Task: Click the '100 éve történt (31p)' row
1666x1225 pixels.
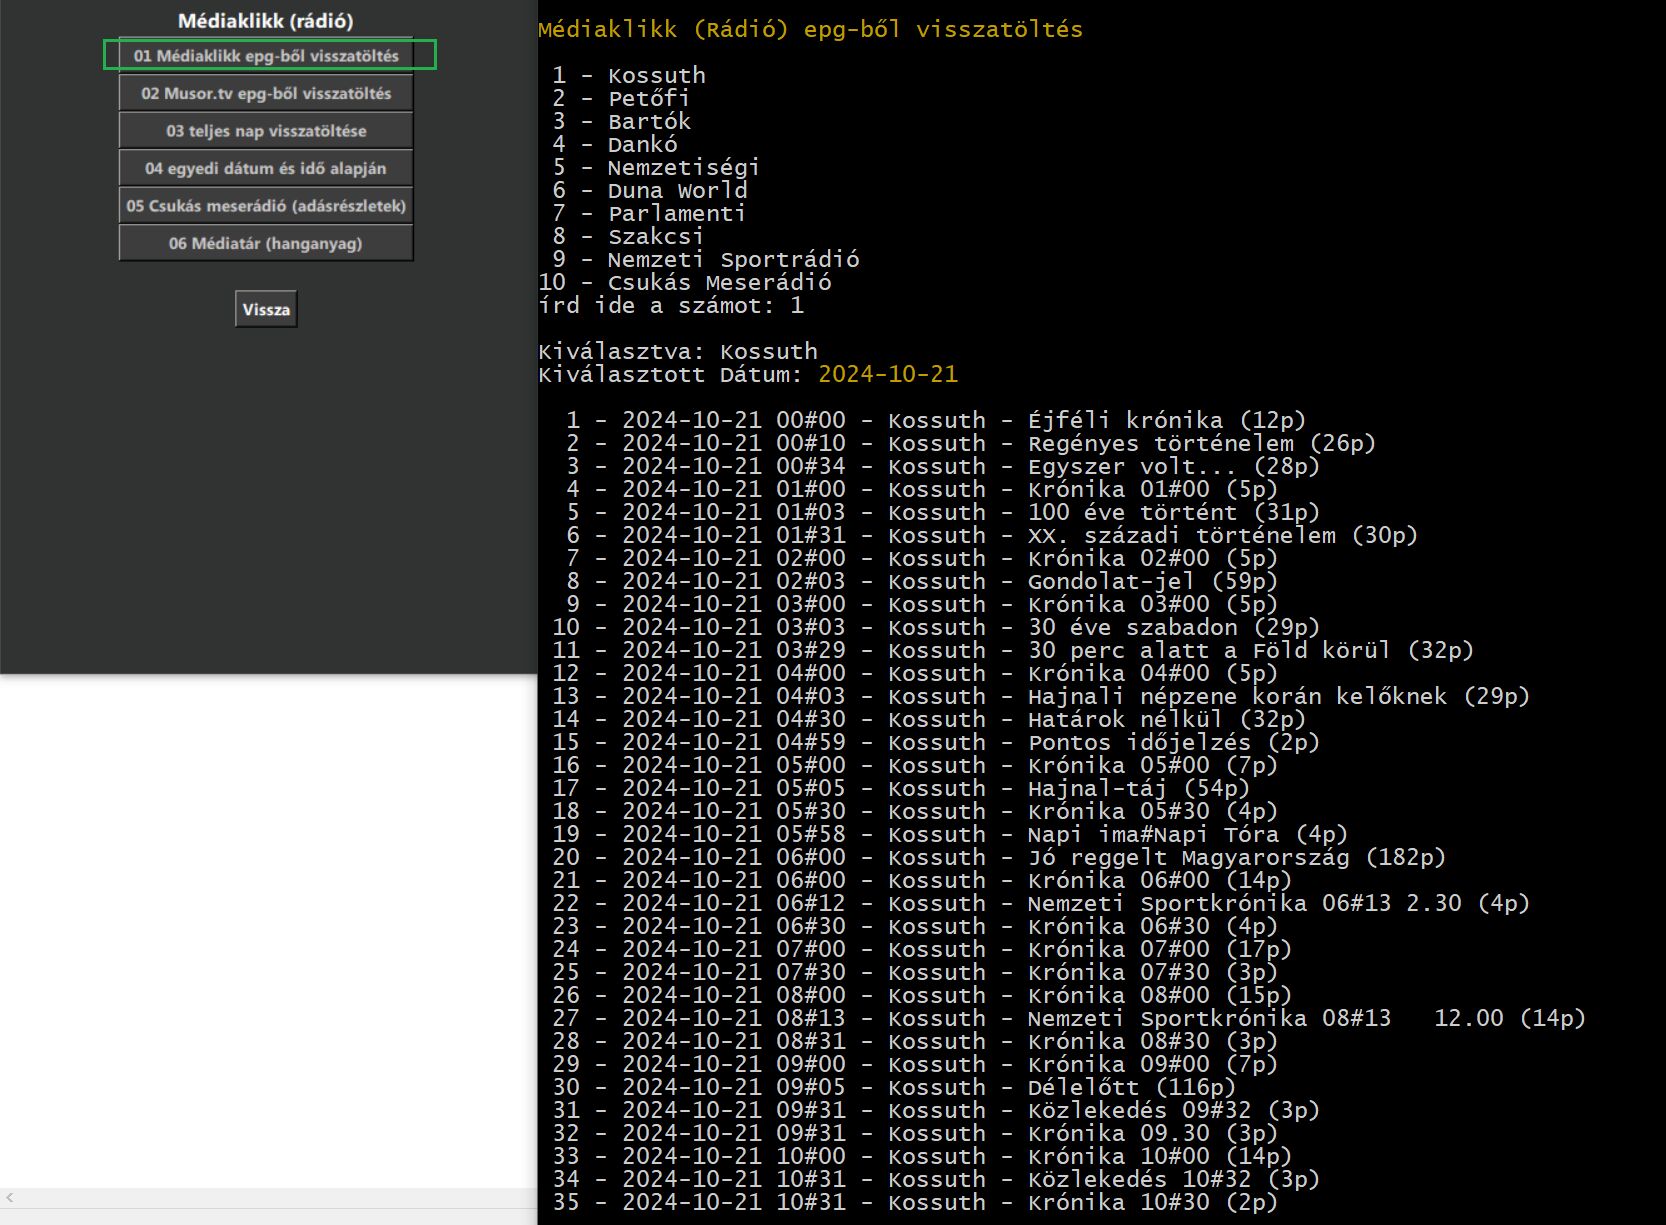Action: pyautogui.click(x=943, y=513)
